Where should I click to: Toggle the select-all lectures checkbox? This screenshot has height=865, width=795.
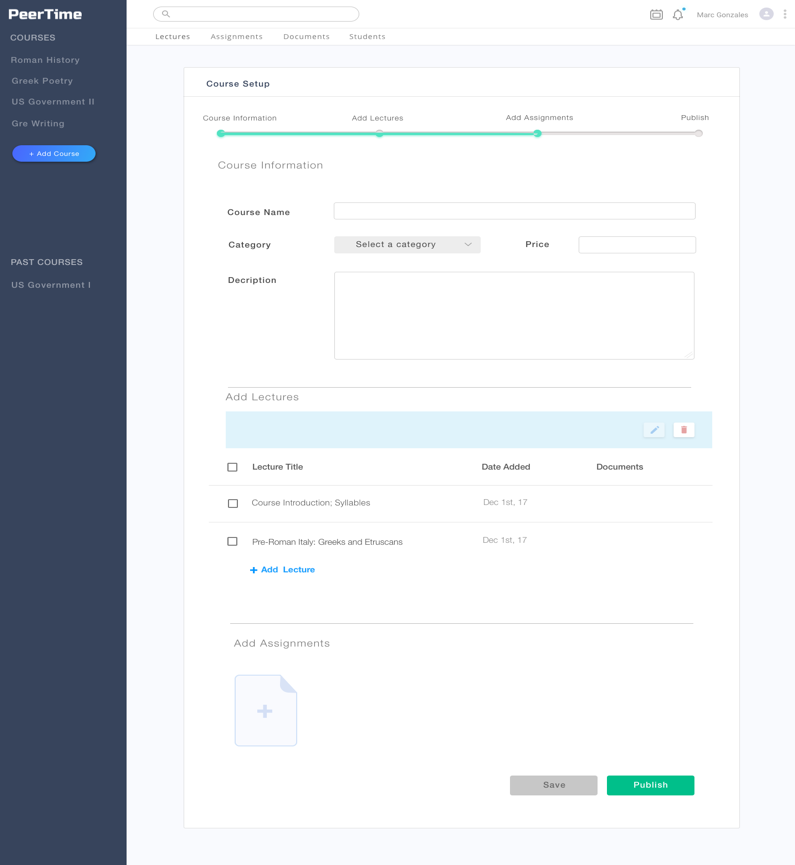click(x=233, y=467)
